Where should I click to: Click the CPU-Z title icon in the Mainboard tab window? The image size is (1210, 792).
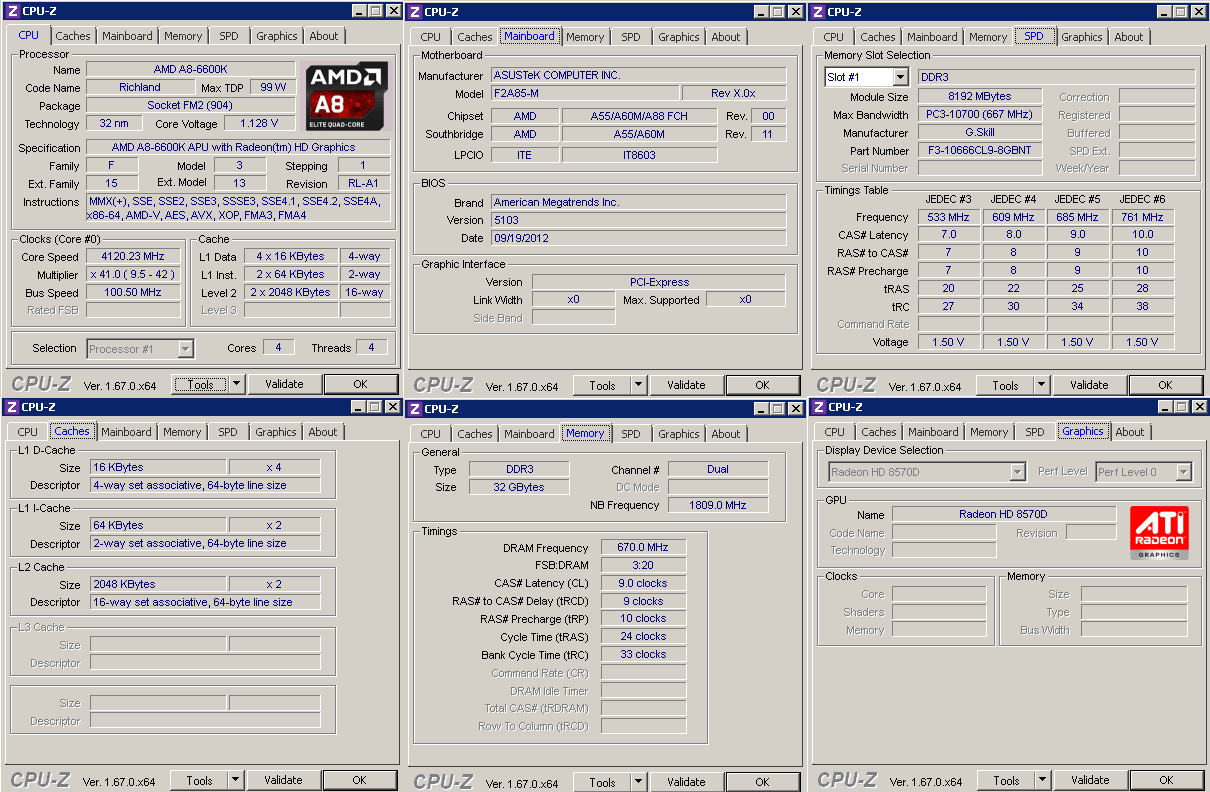coord(415,11)
